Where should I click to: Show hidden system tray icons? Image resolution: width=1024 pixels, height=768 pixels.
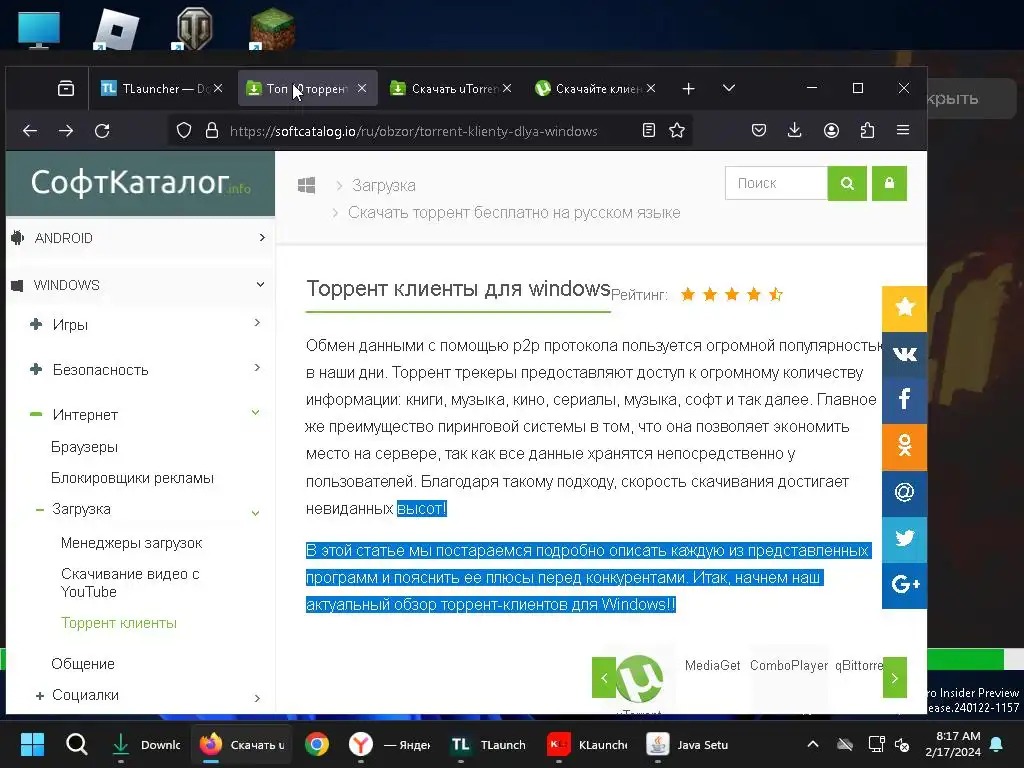(812, 744)
